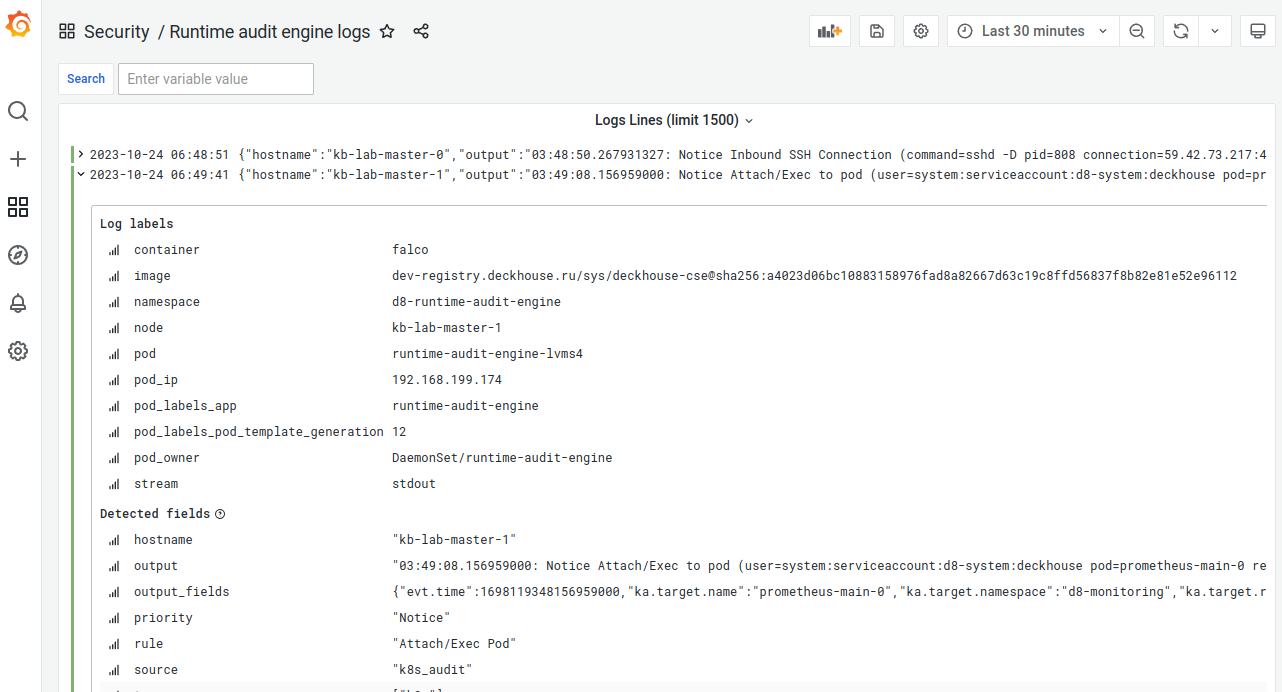
Task: Refresh the dashboard
Action: pos(1181,31)
